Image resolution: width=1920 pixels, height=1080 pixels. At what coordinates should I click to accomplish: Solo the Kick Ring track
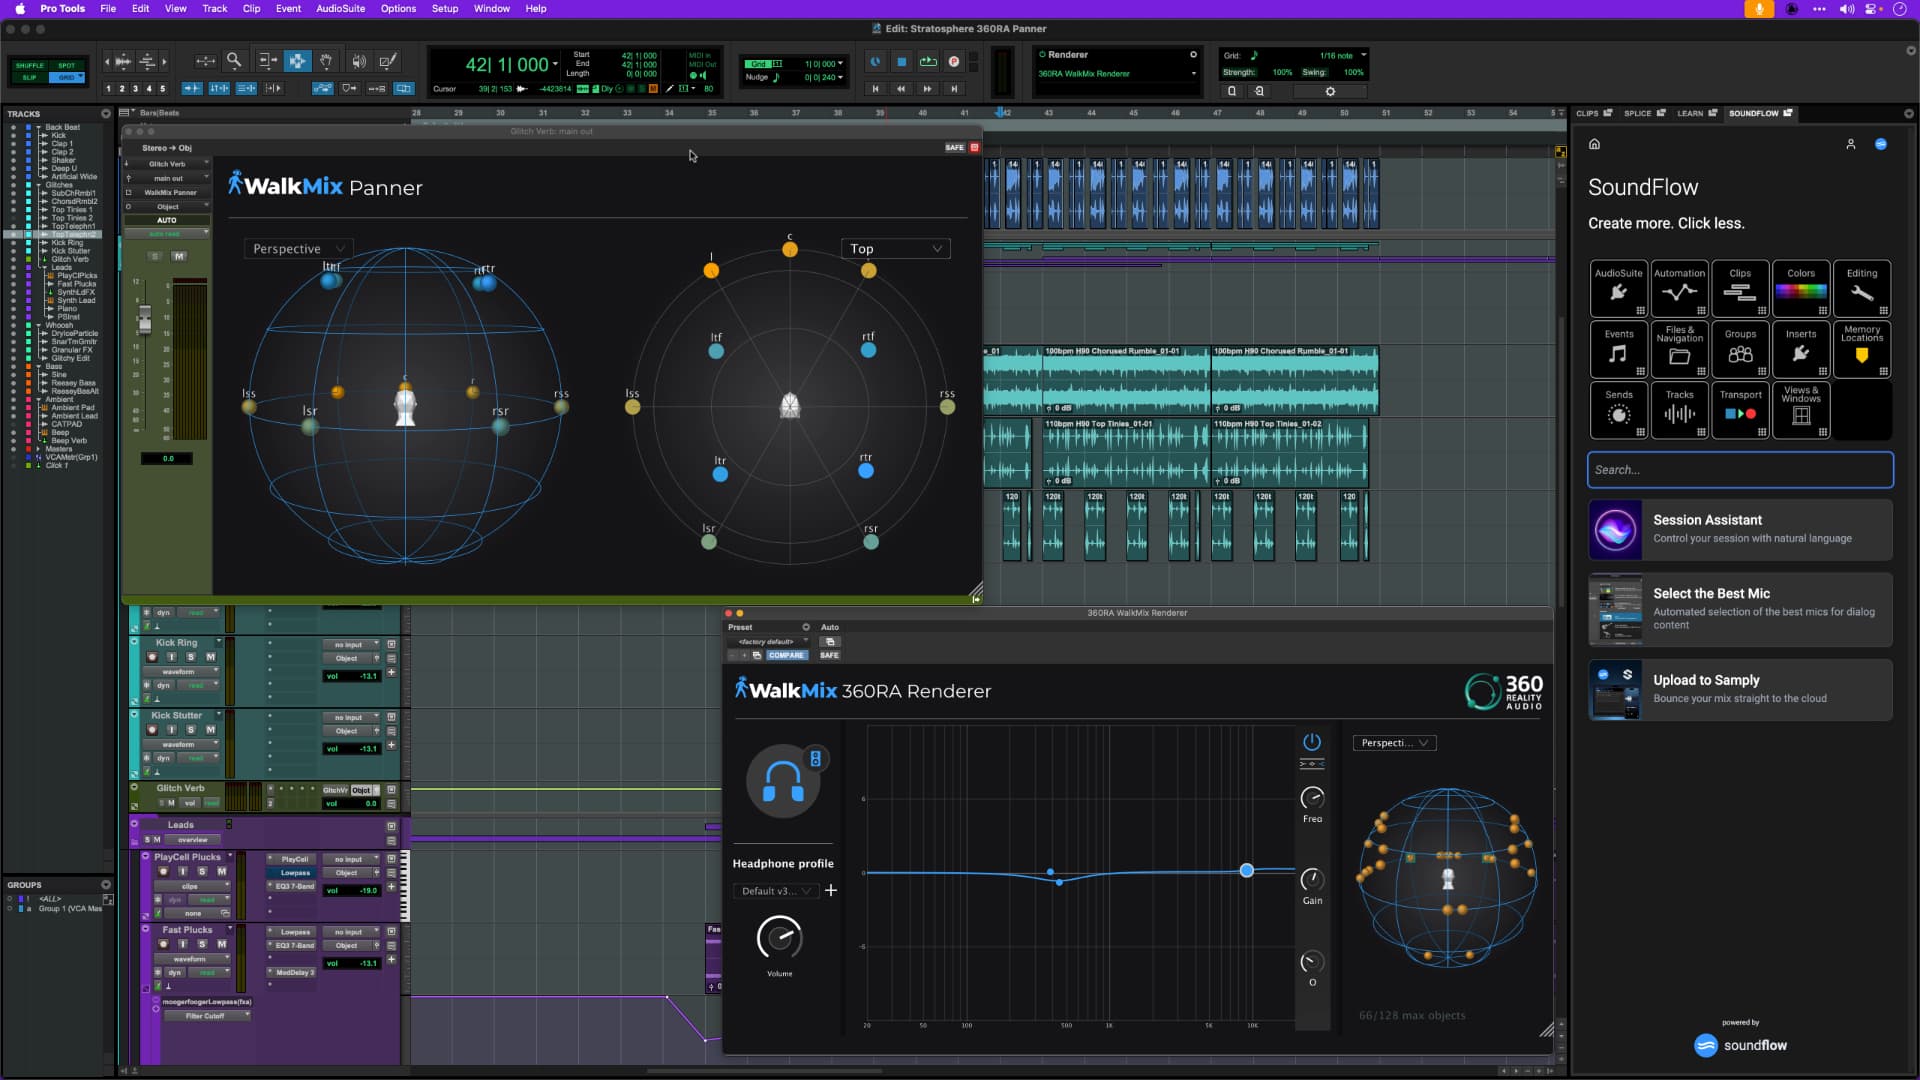pos(190,657)
